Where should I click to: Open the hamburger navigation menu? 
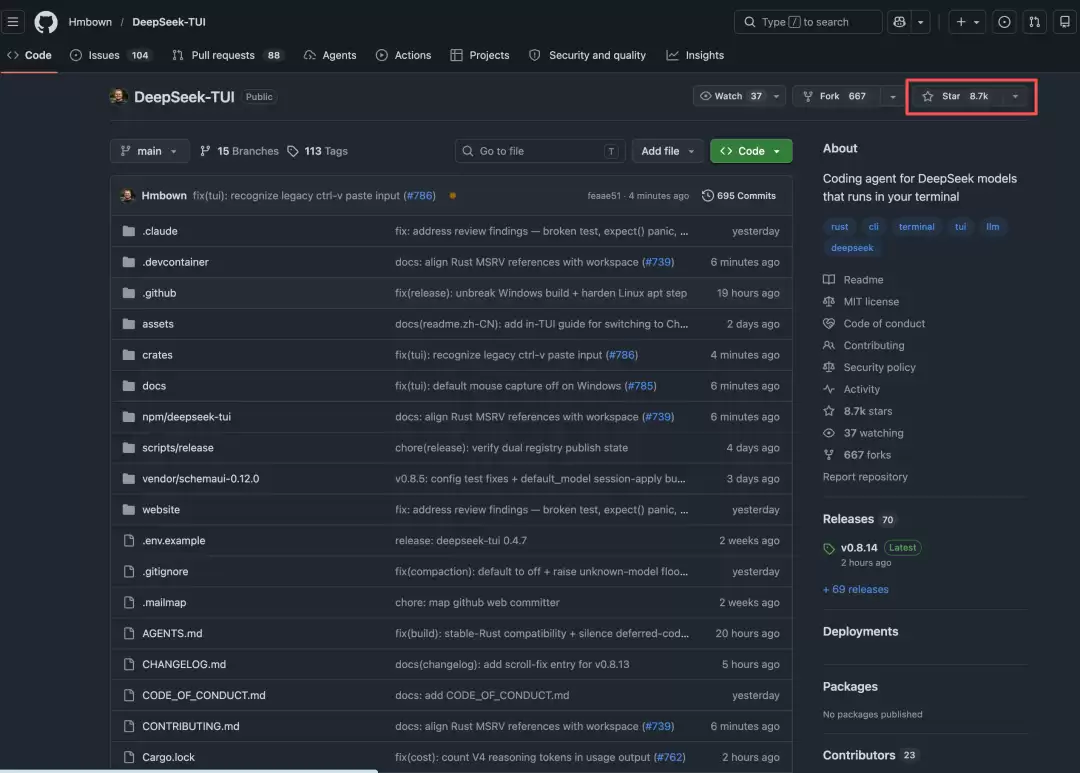pos(12,22)
